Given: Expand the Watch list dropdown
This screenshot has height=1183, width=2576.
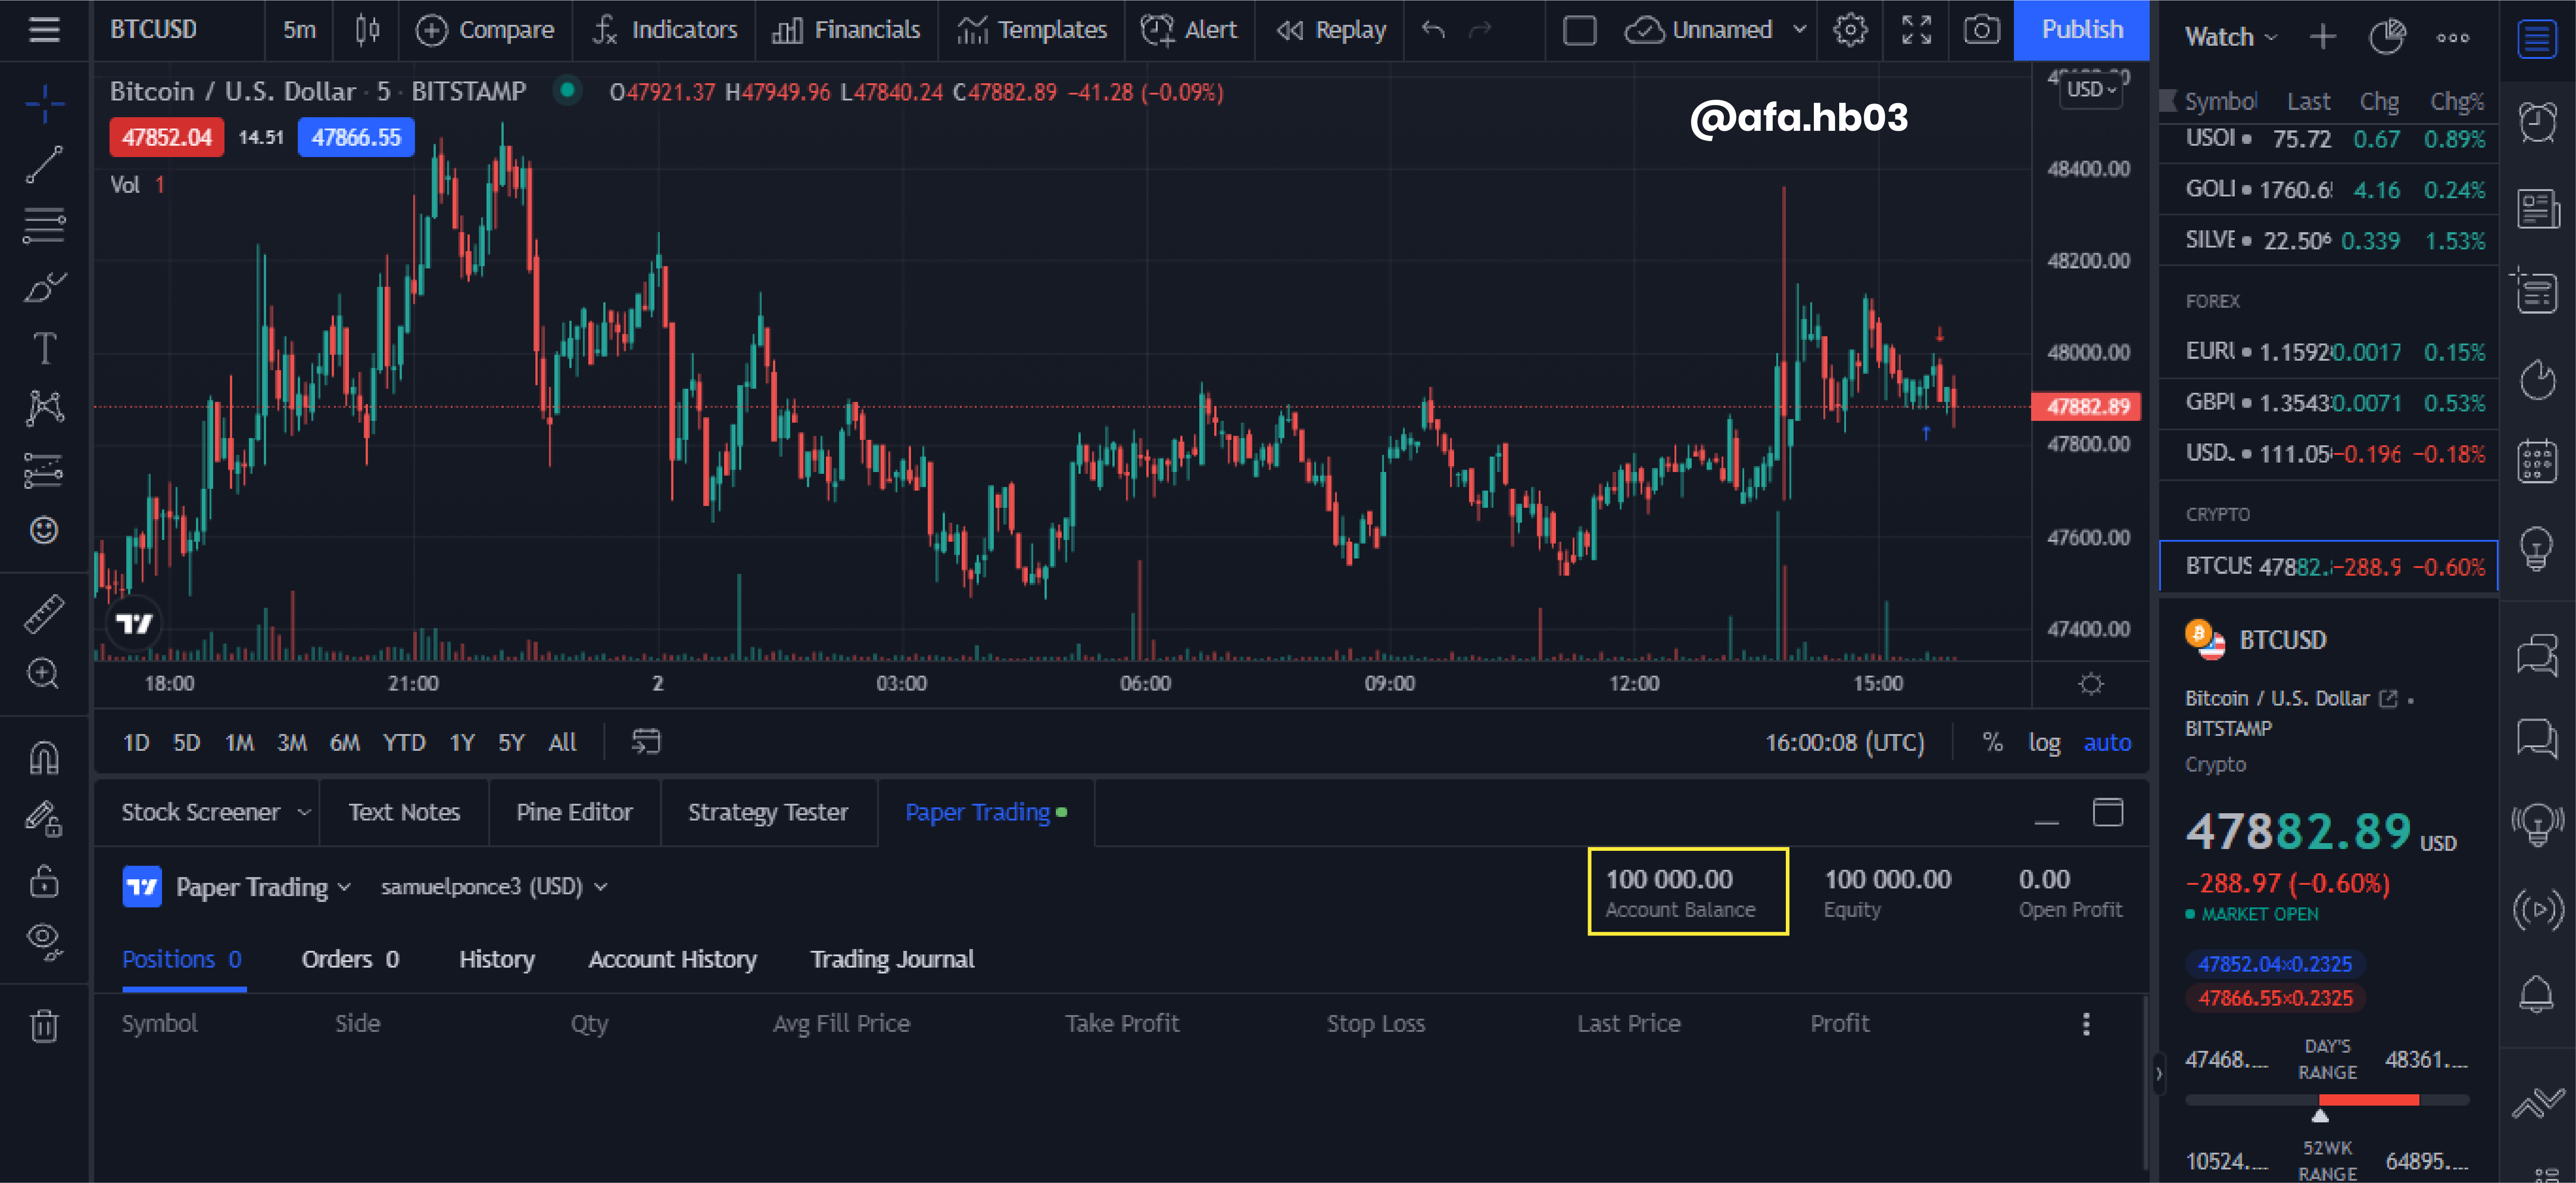Looking at the screenshot, I should (2230, 37).
